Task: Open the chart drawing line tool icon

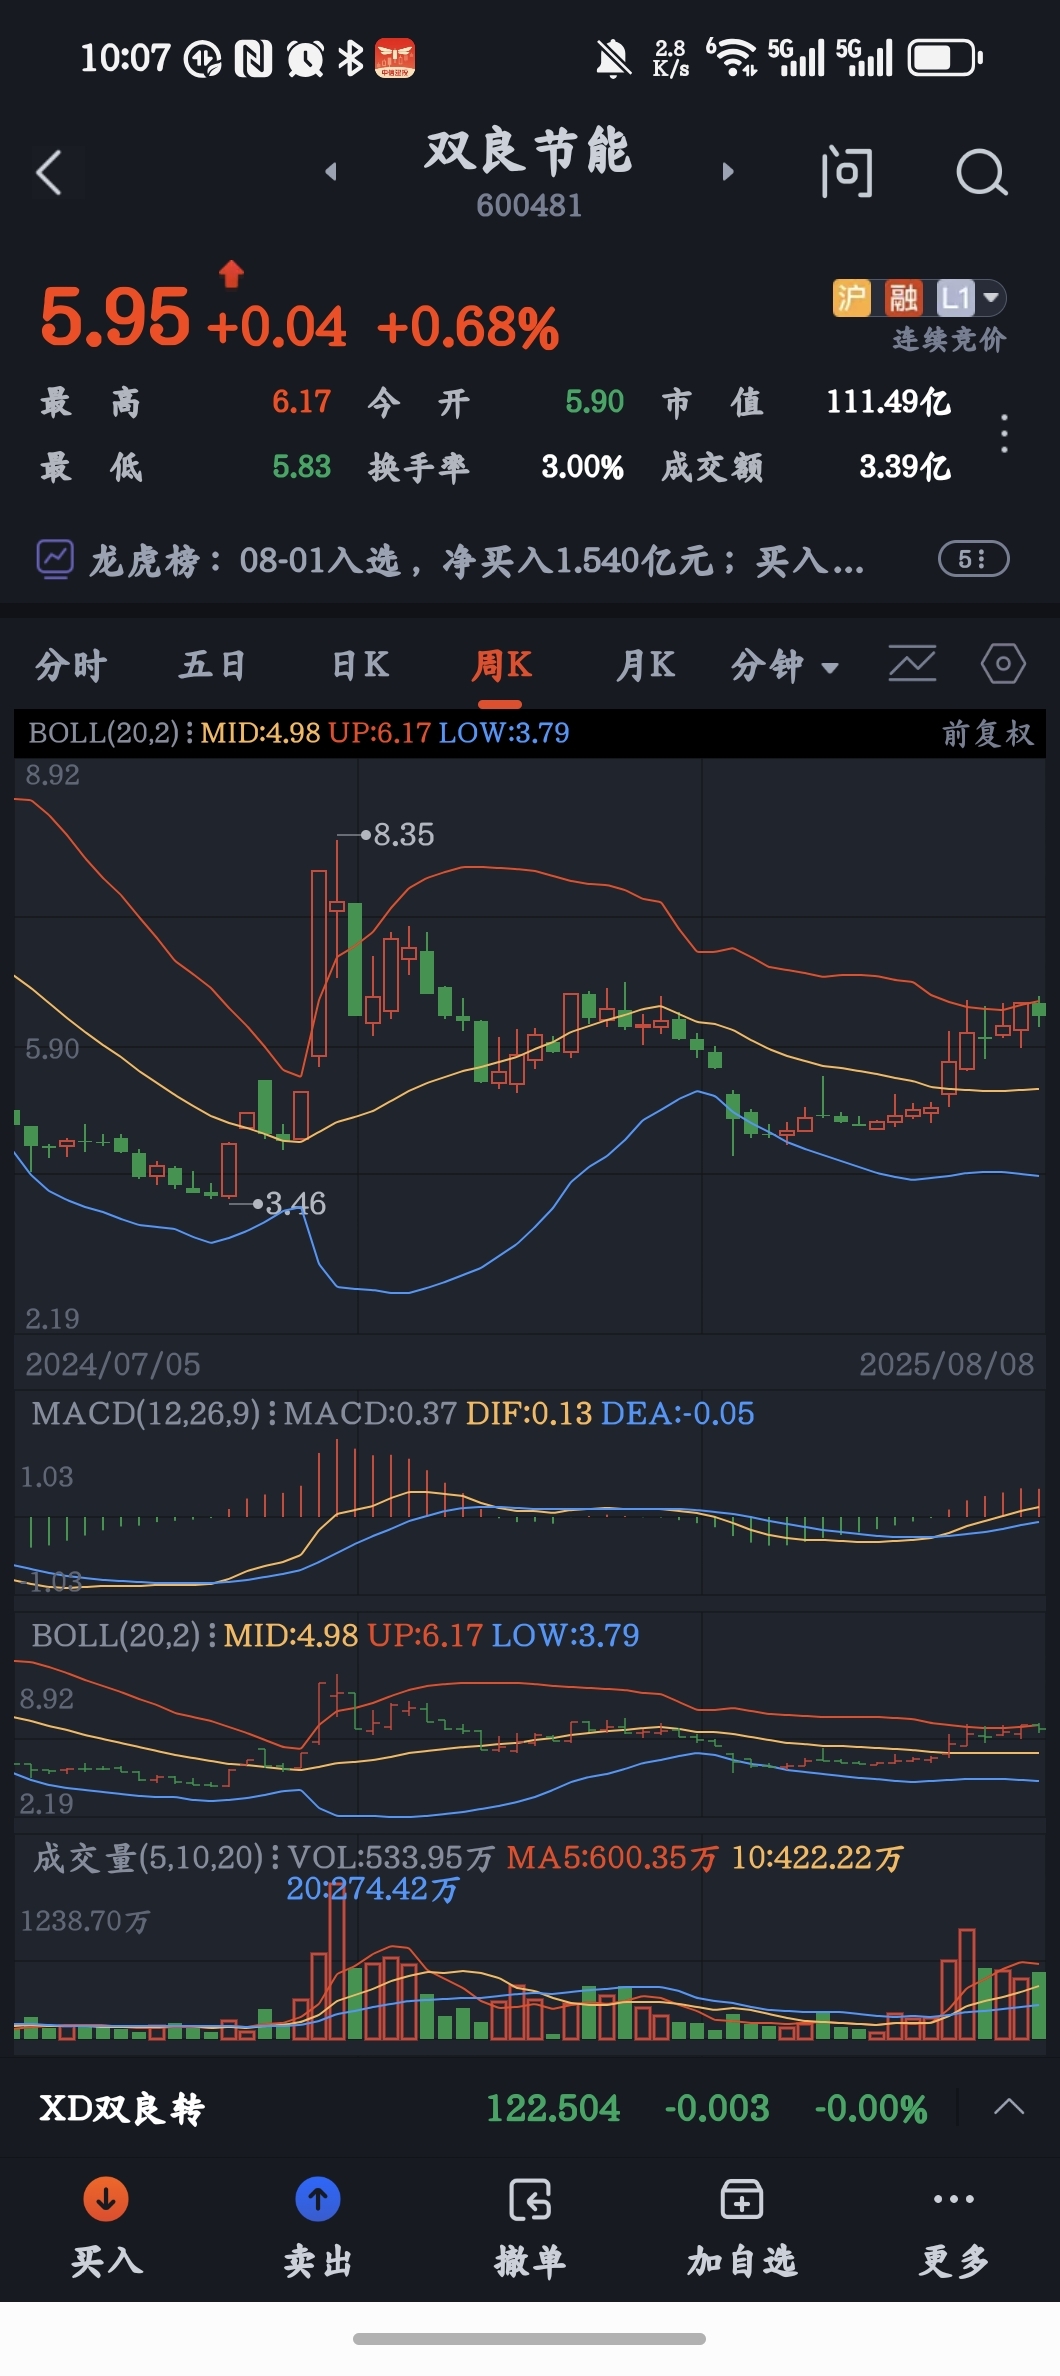Action: pos(912,663)
